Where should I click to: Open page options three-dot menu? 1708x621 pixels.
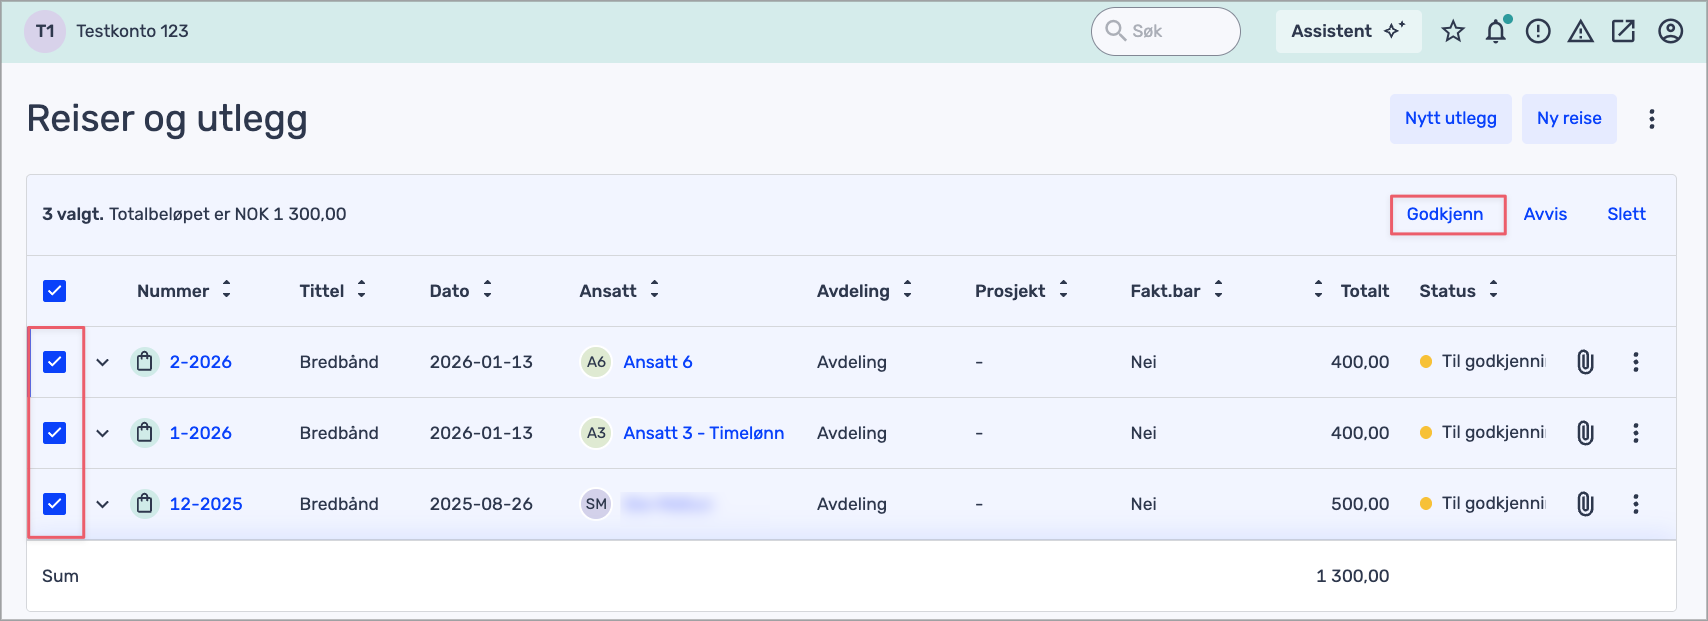point(1651,119)
